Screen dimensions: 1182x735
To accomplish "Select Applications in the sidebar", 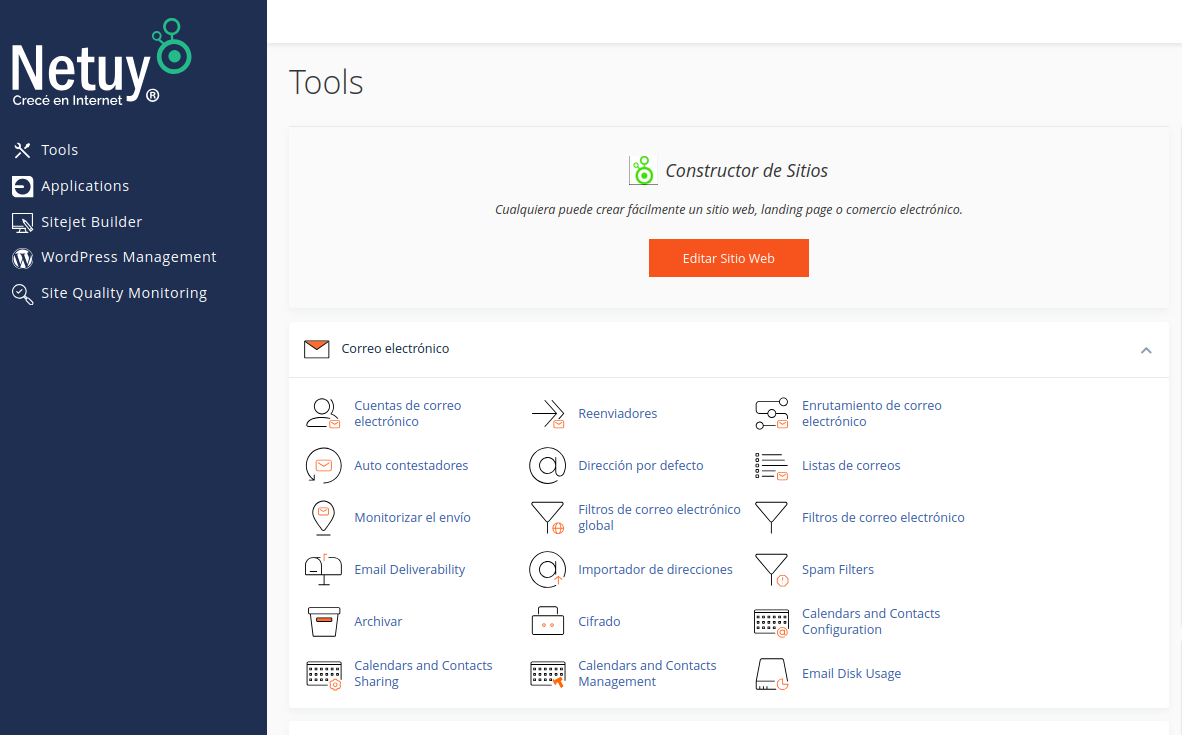I will pos(85,186).
